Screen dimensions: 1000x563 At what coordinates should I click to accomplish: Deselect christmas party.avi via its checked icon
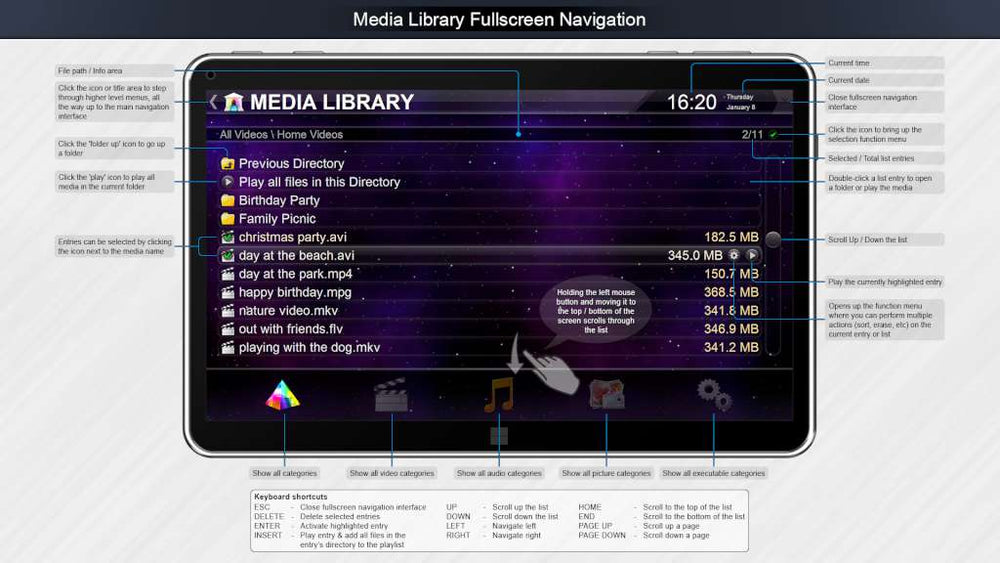coord(228,237)
